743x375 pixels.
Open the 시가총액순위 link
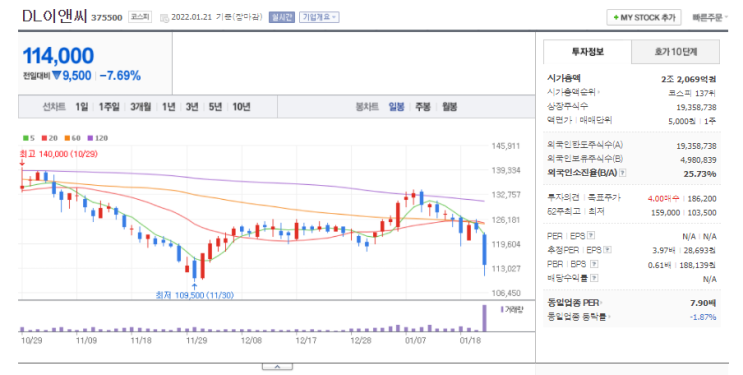click(x=573, y=92)
